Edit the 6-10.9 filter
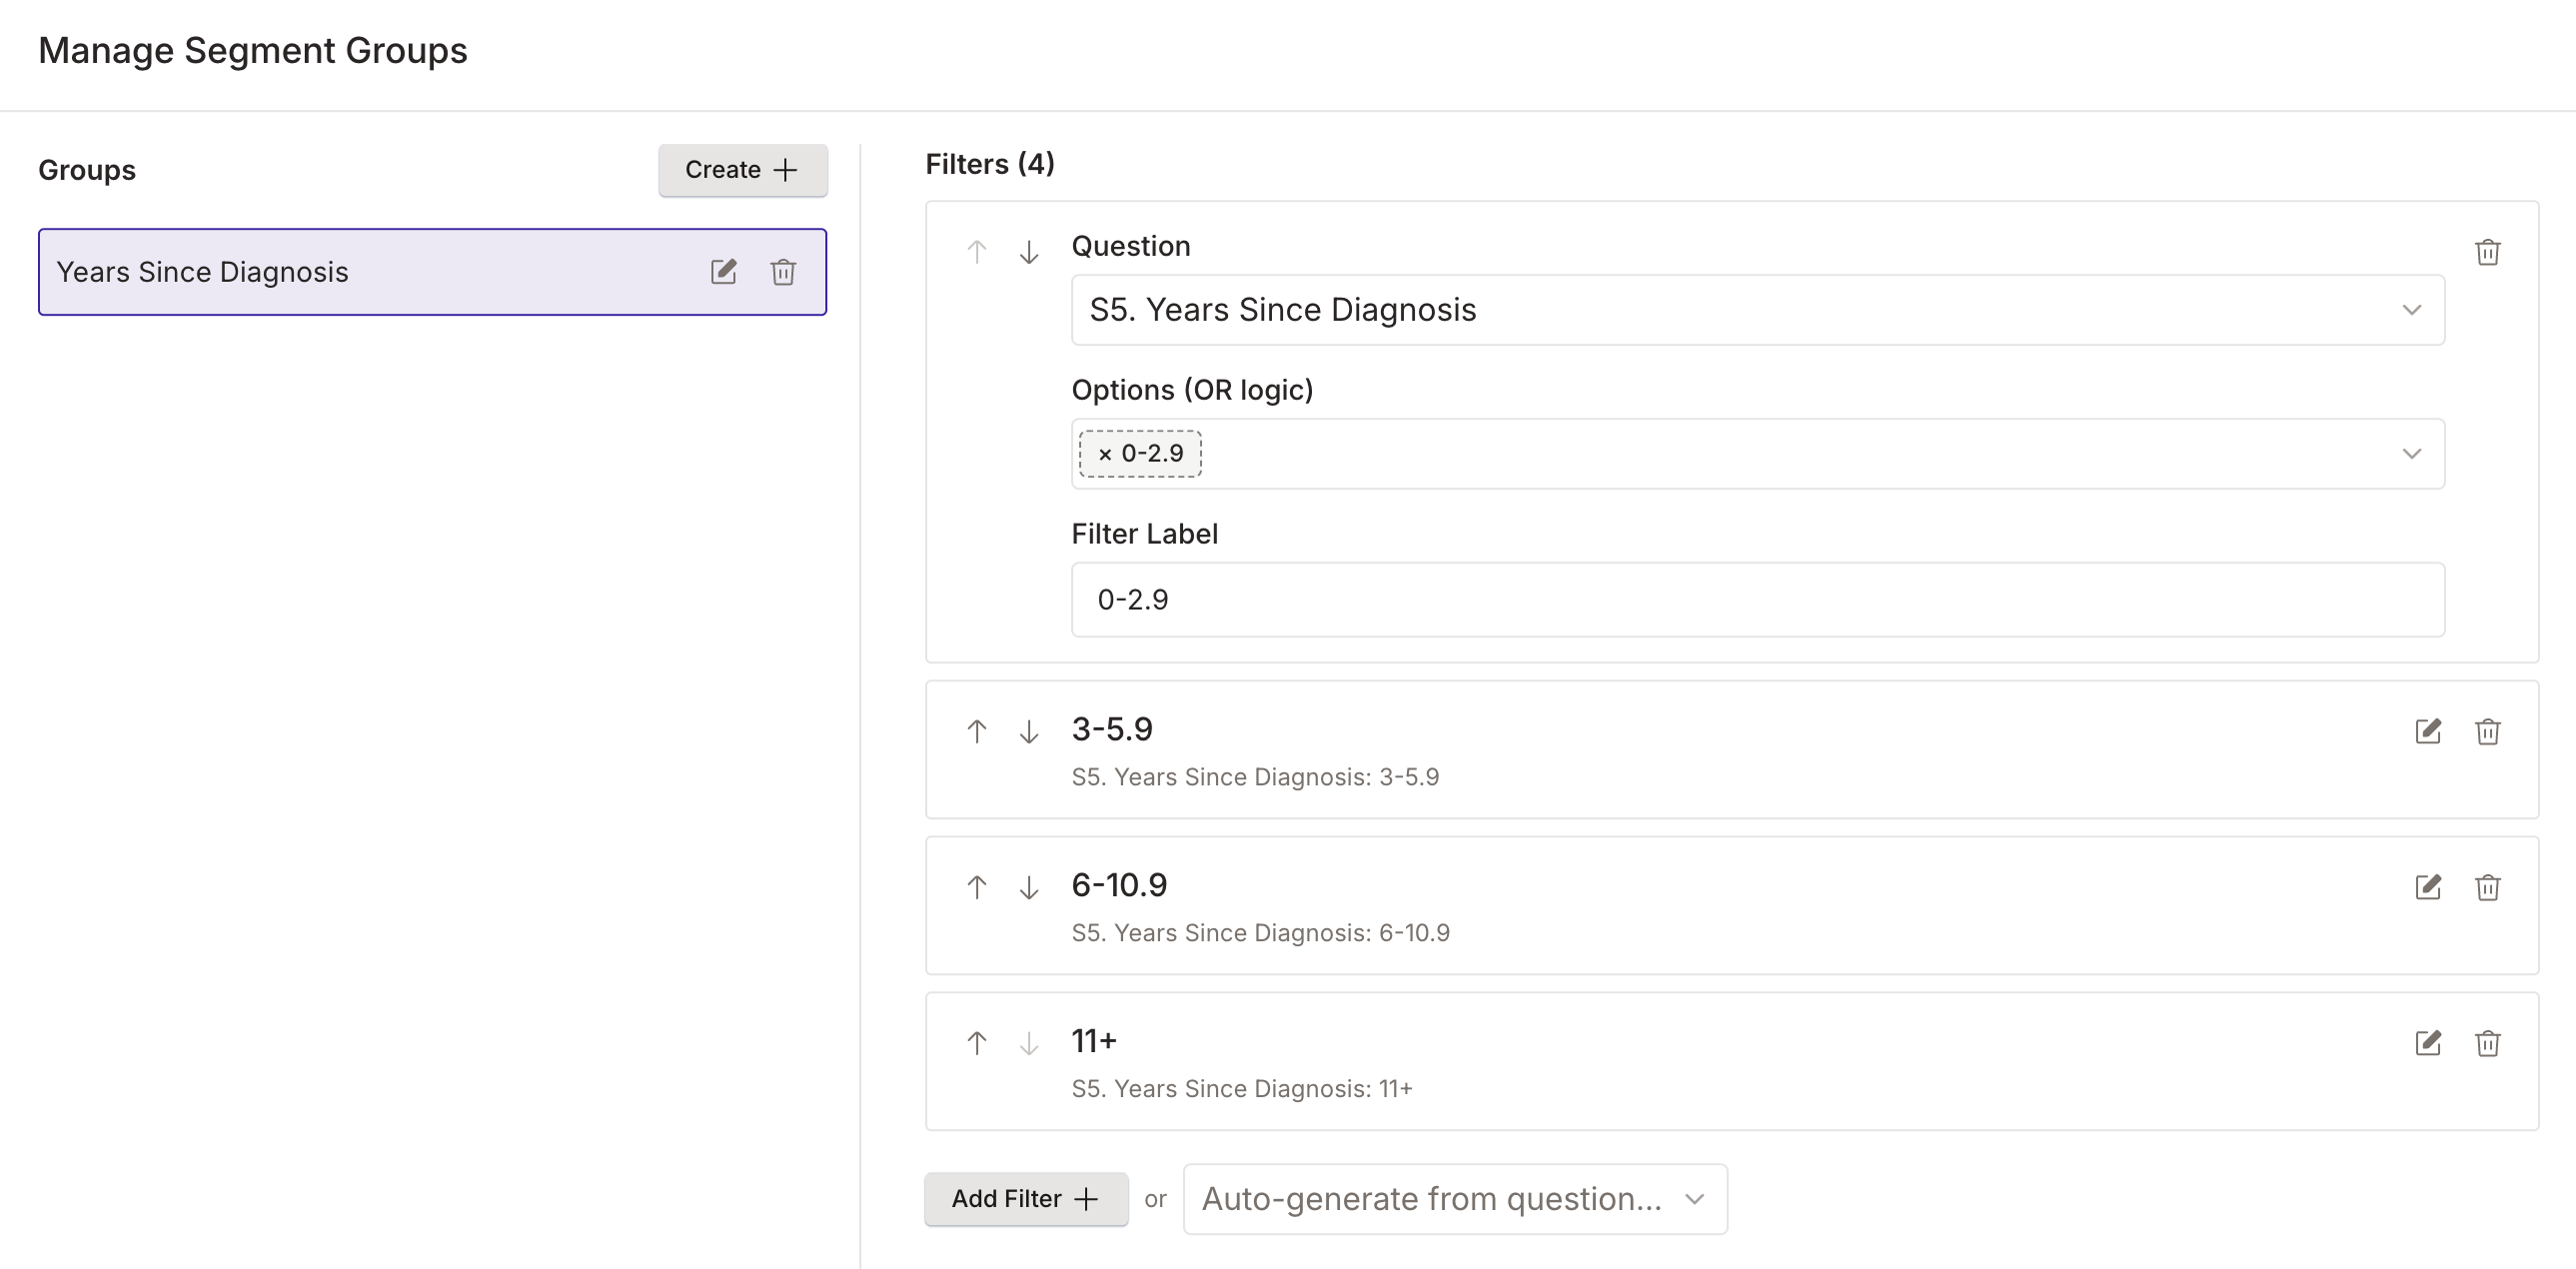The image size is (2576, 1269). 2428,887
